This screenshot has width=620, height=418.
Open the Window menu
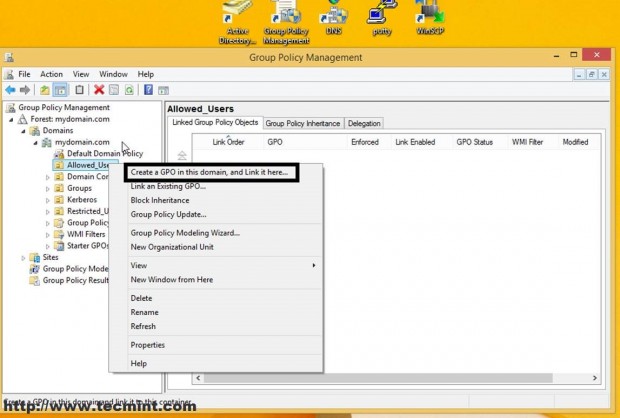(113, 74)
